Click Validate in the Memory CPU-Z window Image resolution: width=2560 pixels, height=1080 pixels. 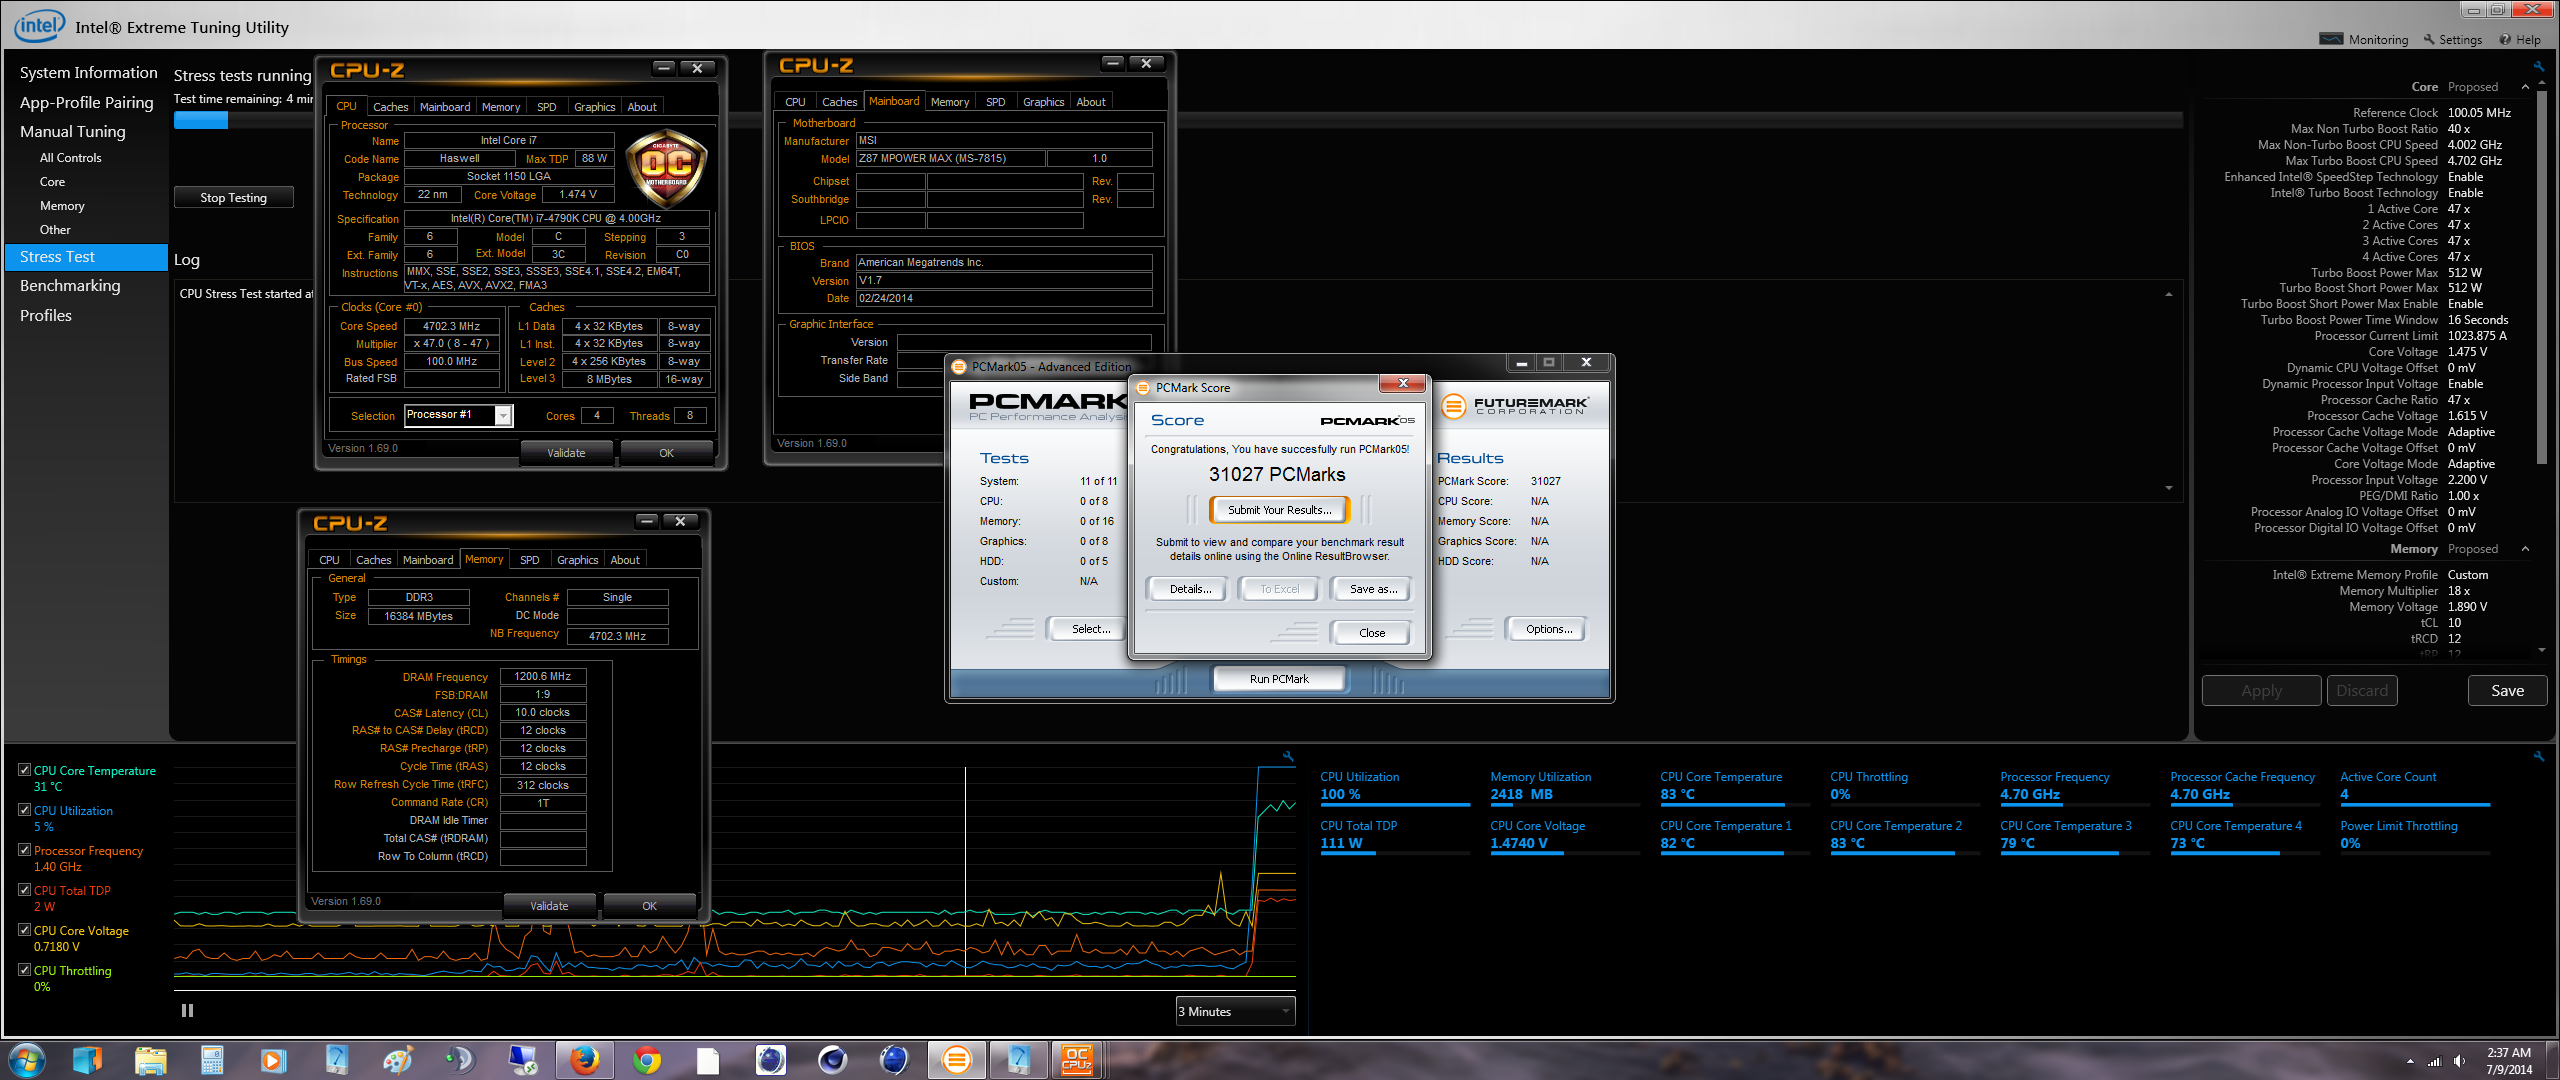click(549, 906)
